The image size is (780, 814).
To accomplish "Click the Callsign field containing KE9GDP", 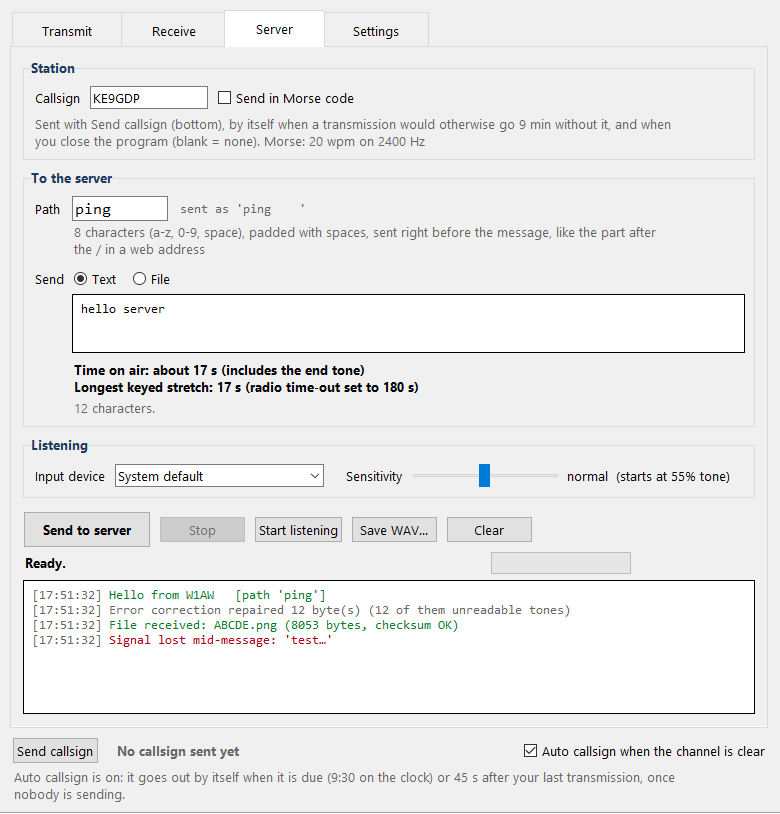I will [149, 98].
